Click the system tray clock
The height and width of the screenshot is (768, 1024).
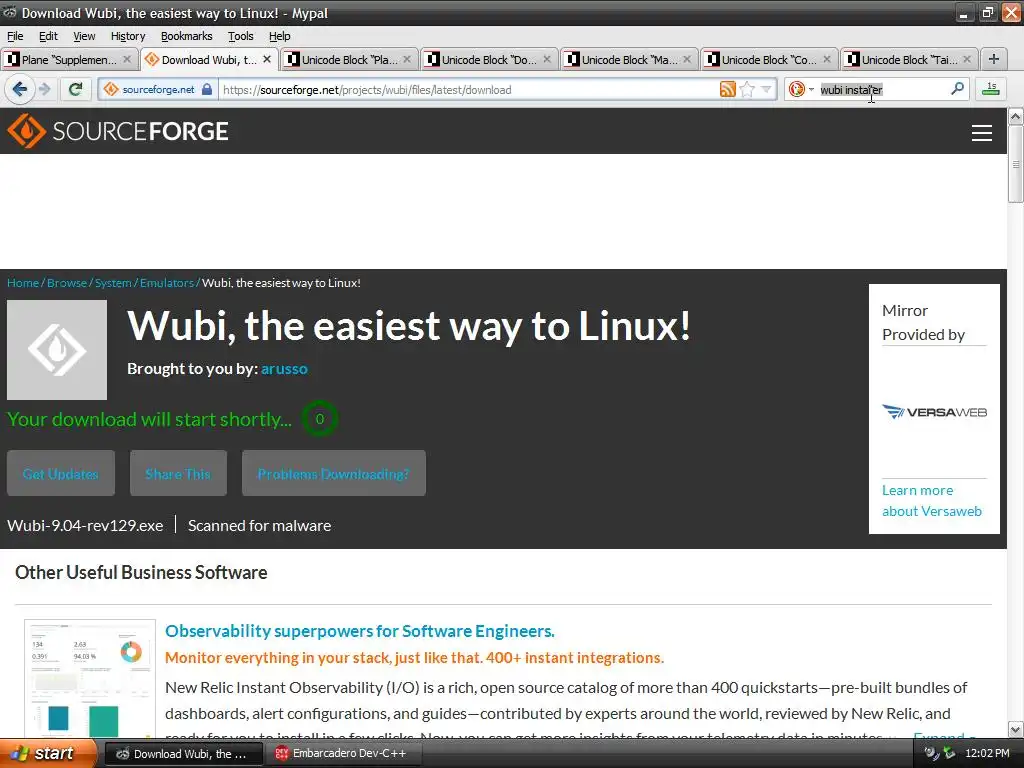coord(987,754)
